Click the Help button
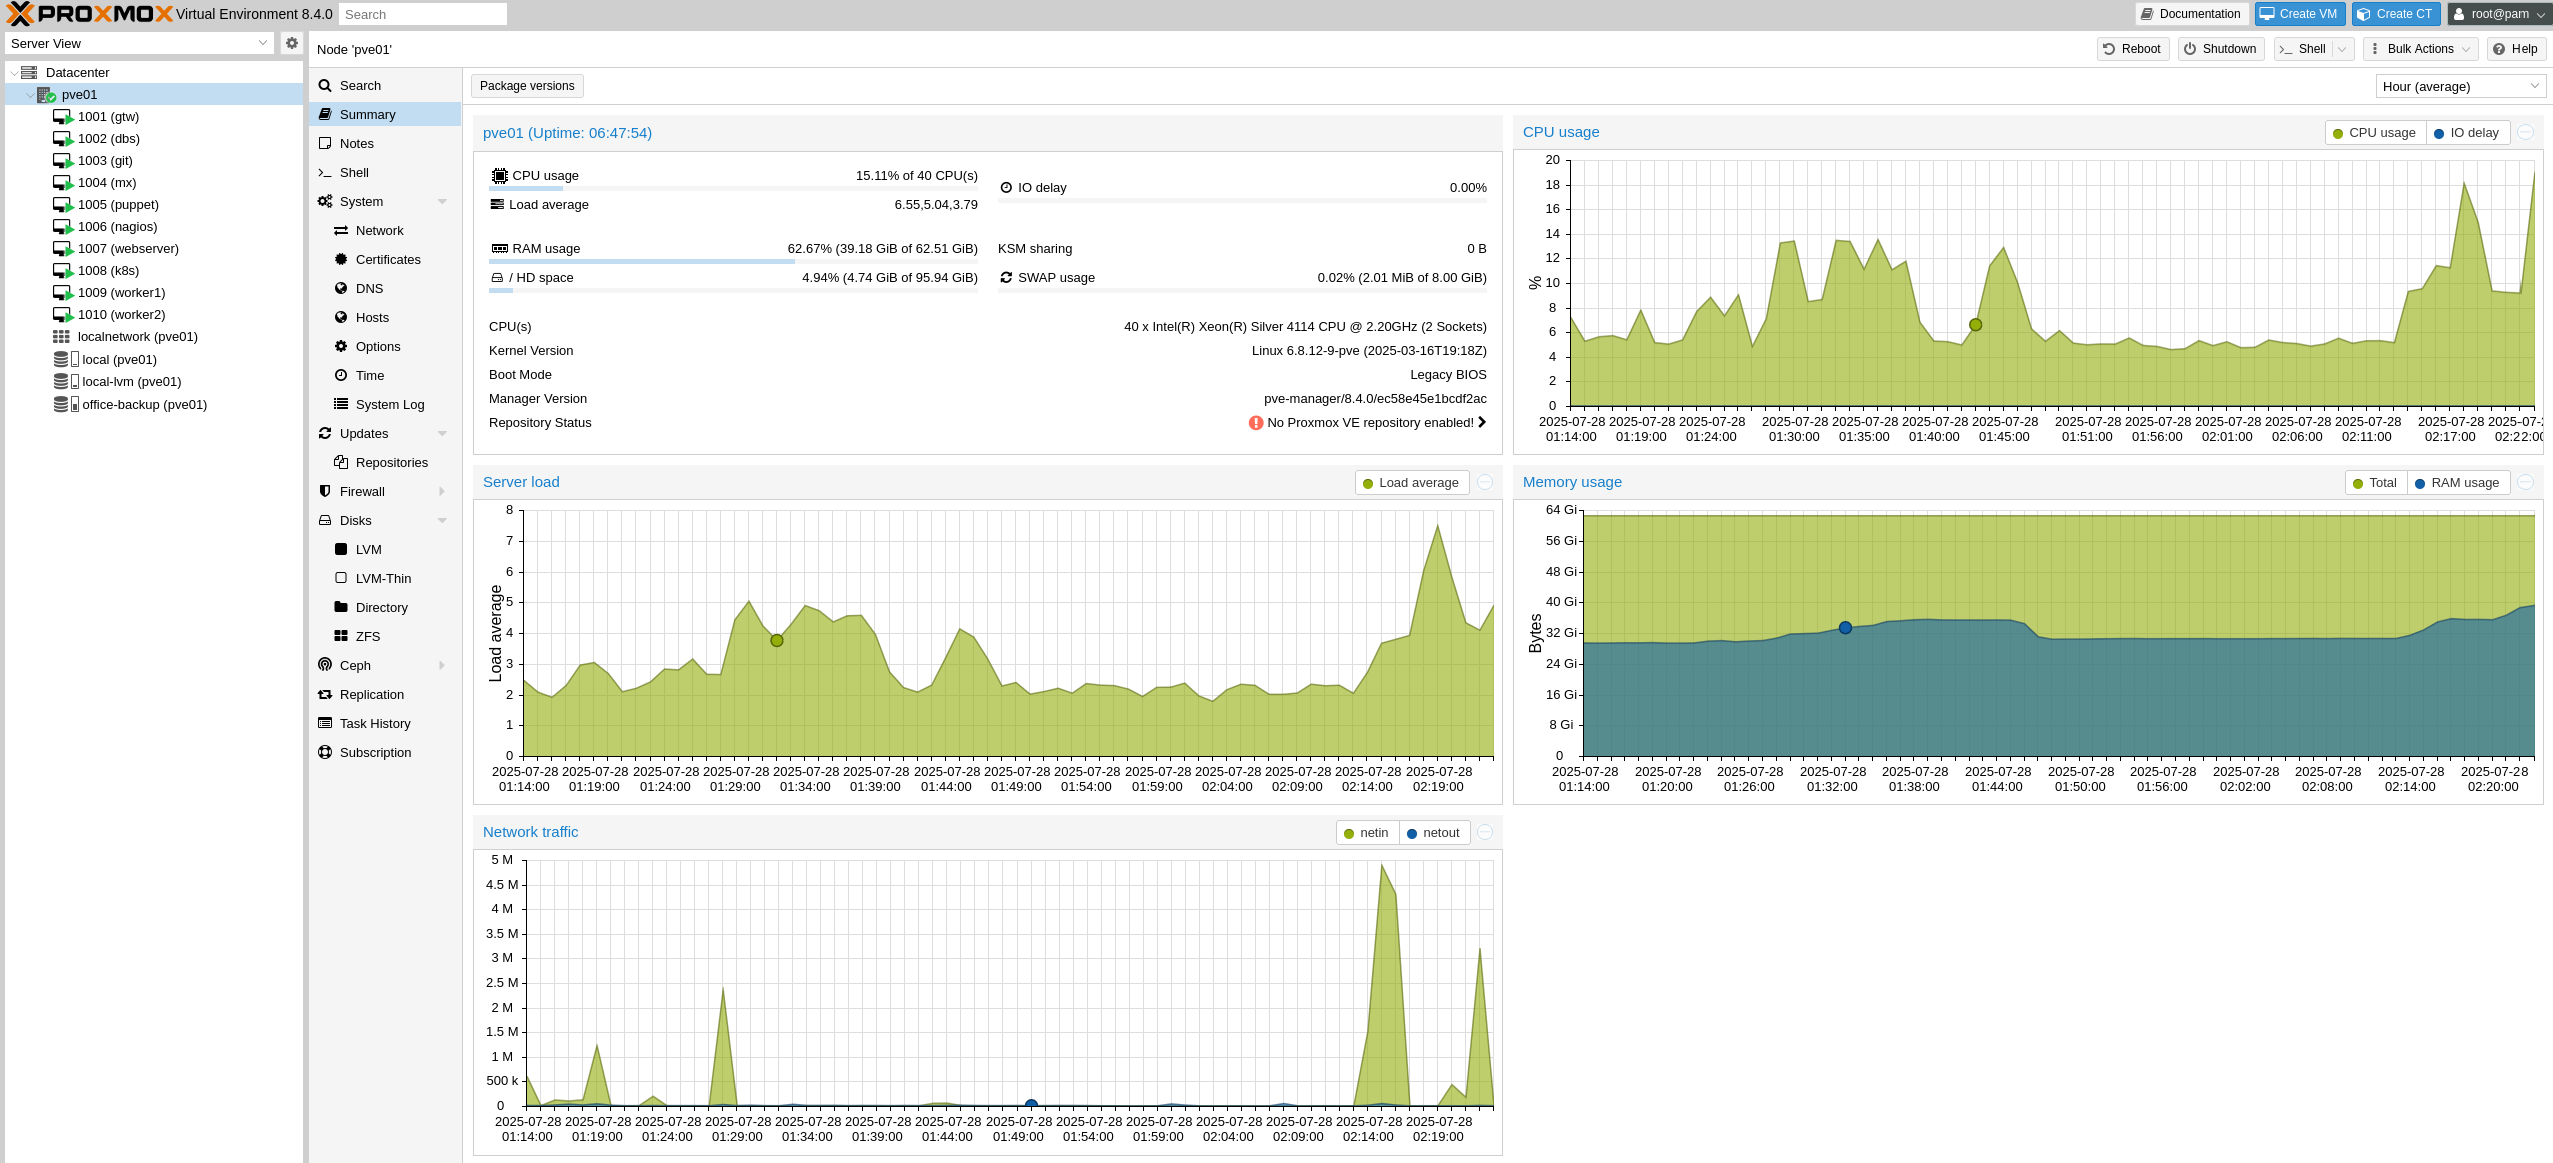The image size is (2553, 1163). click(x=2516, y=49)
